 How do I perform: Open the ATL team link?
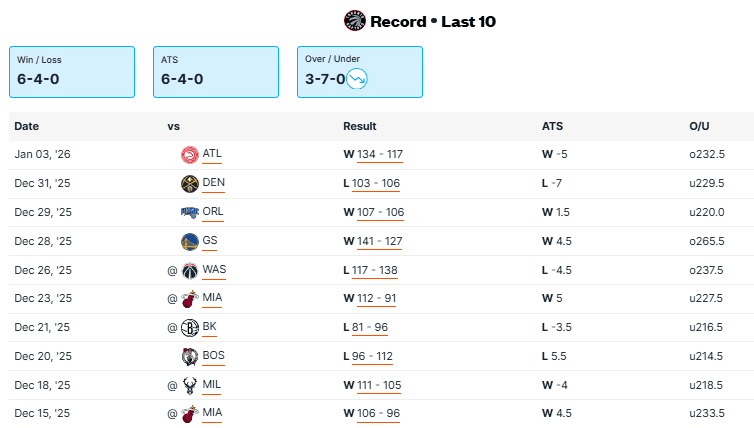coord(212,155)
